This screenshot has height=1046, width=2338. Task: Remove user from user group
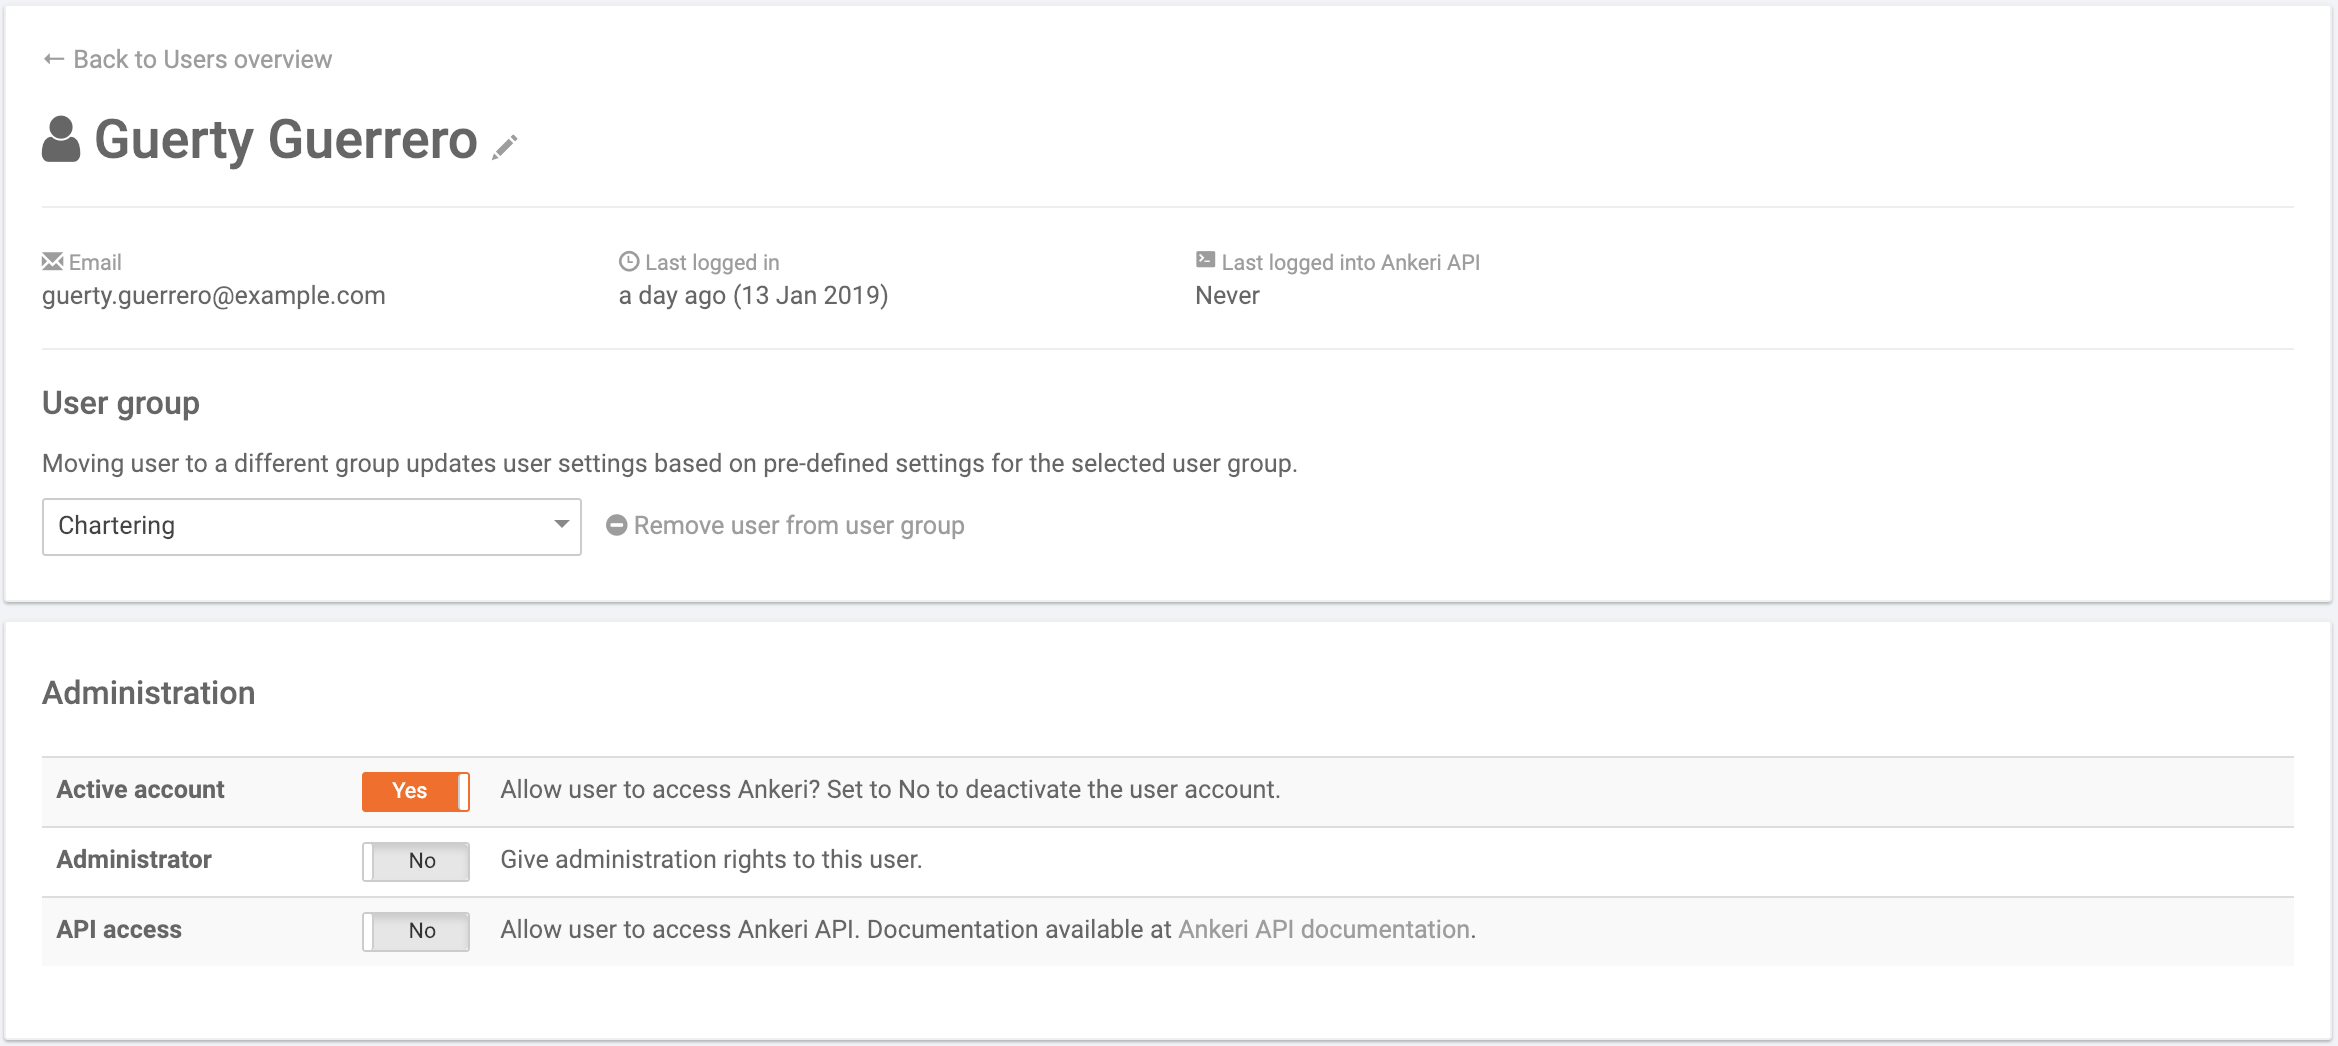coord(798,526)
